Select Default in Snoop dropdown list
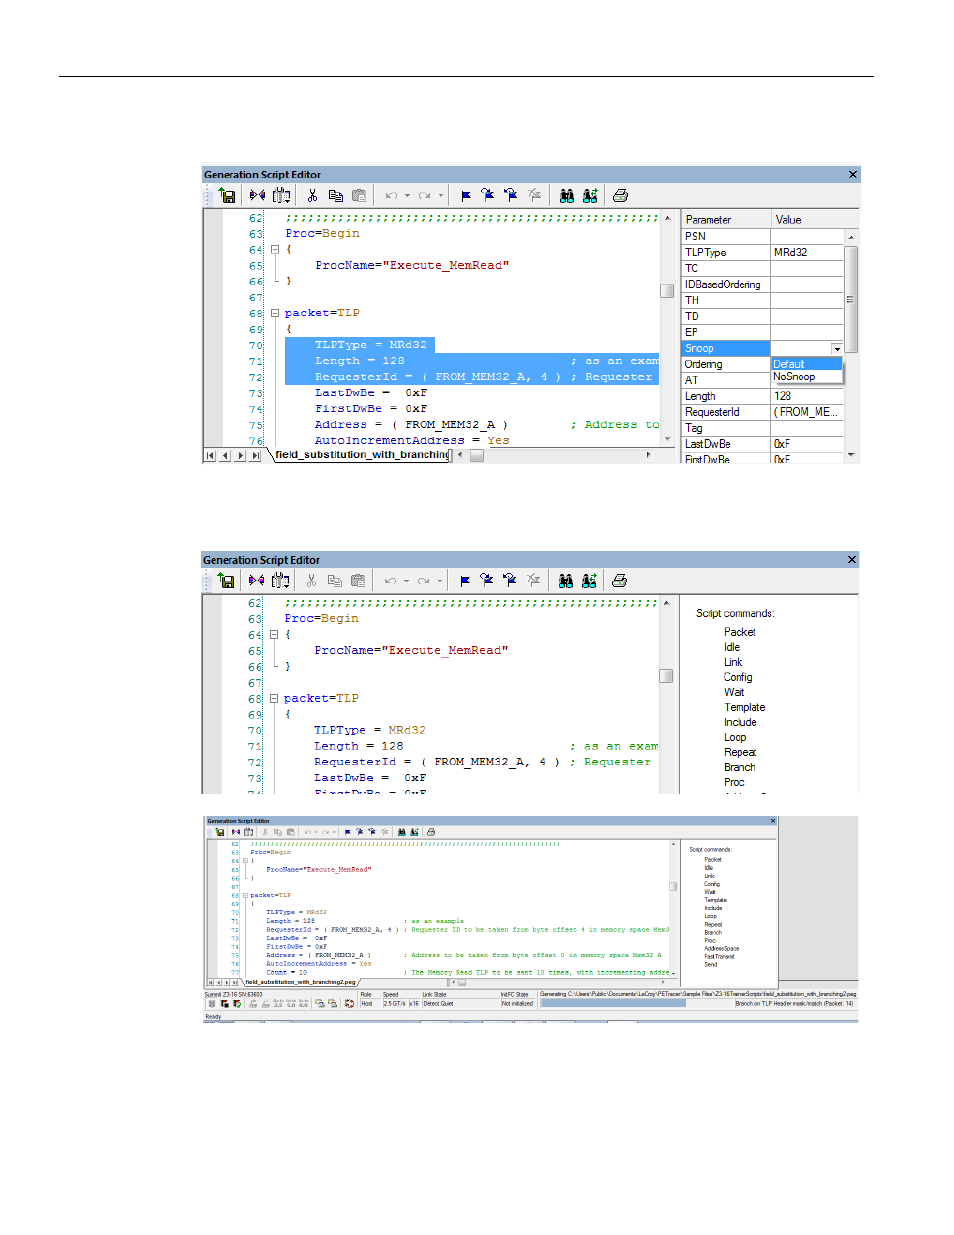 pos(806,364)
